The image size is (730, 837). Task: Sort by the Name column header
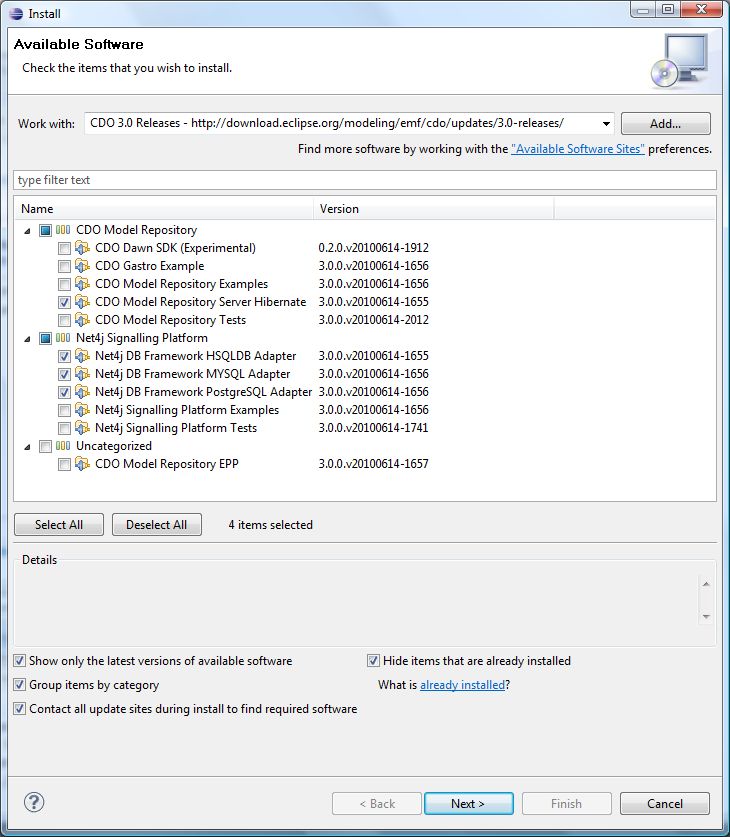(164, 209)
